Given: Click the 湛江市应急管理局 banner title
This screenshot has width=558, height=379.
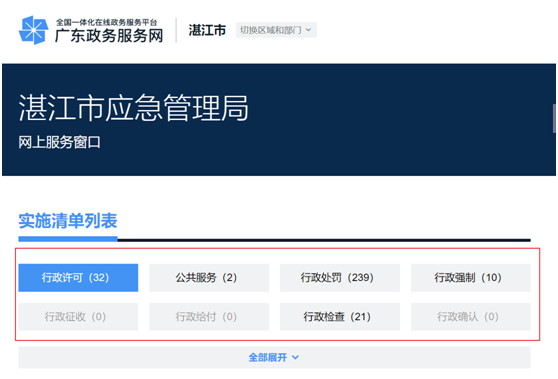Looking at the screenshot, I should pyautogui.click(x=133, y=108).
